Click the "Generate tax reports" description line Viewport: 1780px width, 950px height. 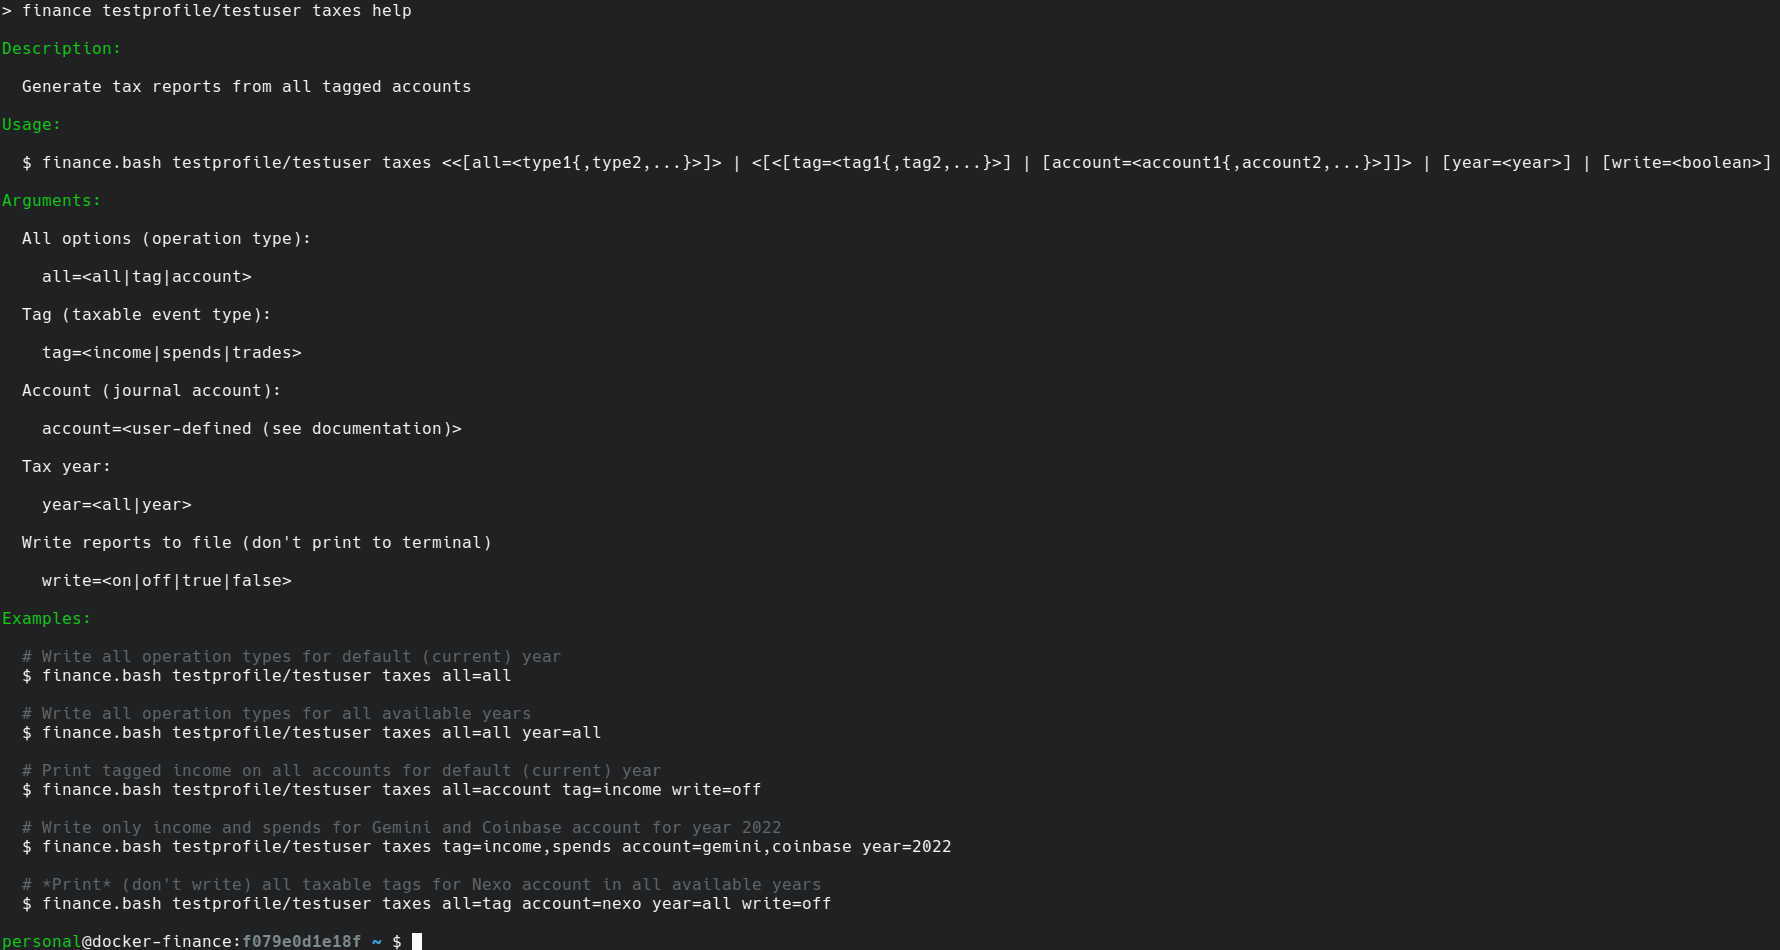[x=246, y=87]
